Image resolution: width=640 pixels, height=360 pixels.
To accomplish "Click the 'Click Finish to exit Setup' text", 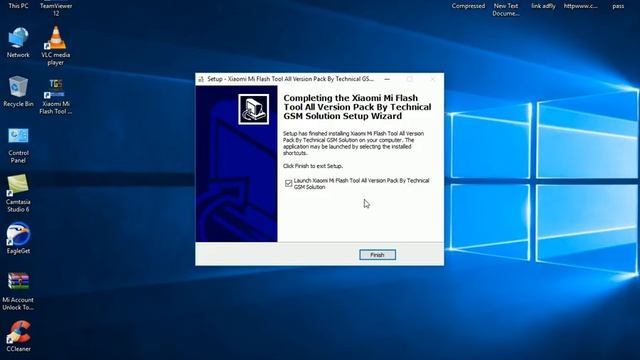I will coord(313,166).
